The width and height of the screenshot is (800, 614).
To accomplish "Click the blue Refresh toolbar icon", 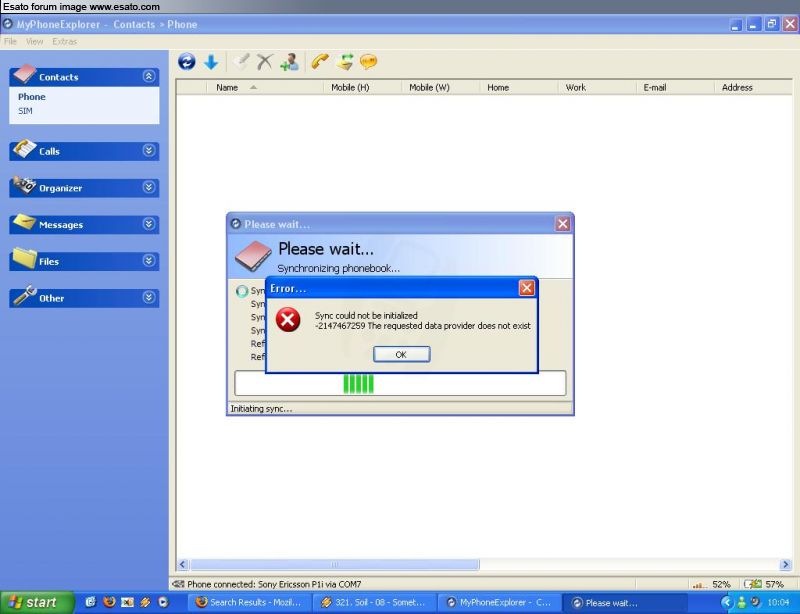I will pyautogui.click(x=187, y=62).
